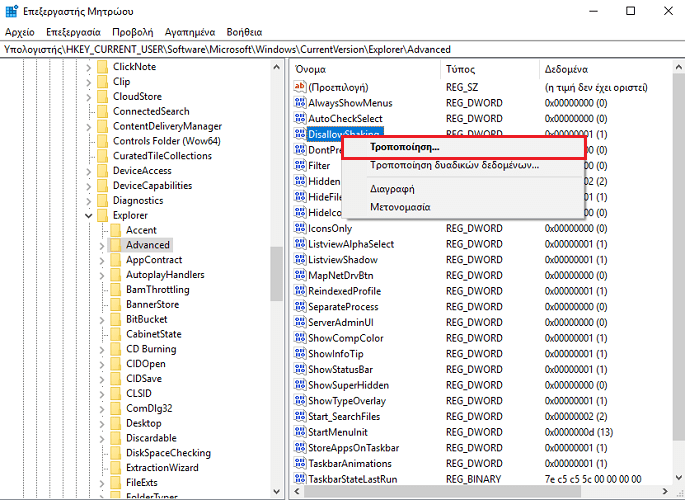Expand the DeviceAccess key

coord(89,171)
